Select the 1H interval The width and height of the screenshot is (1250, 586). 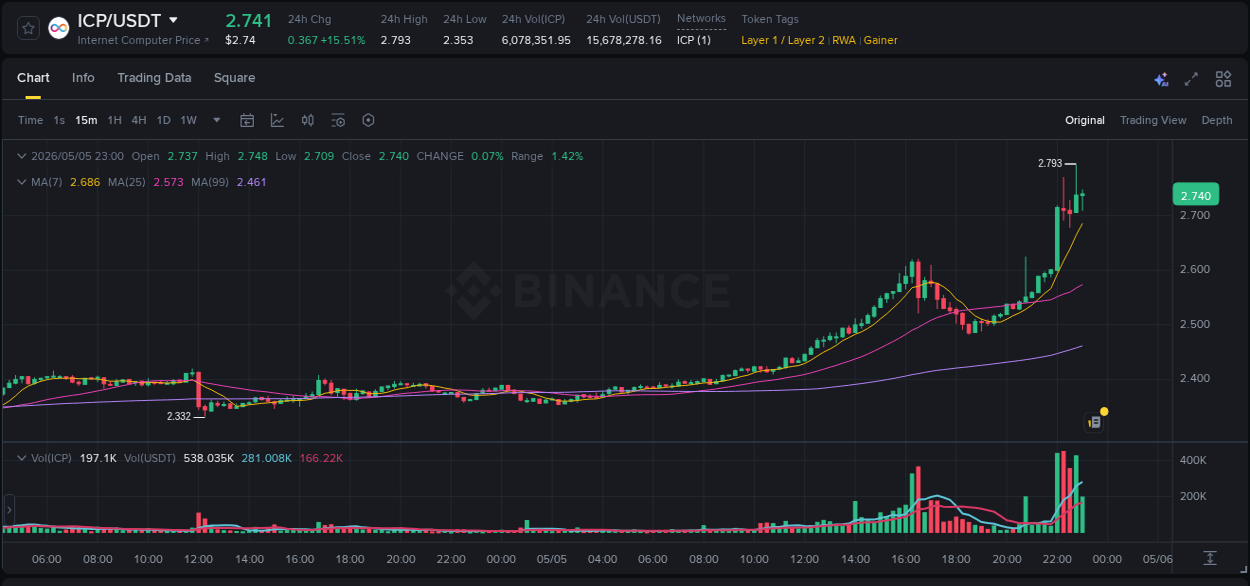(115, 120)
